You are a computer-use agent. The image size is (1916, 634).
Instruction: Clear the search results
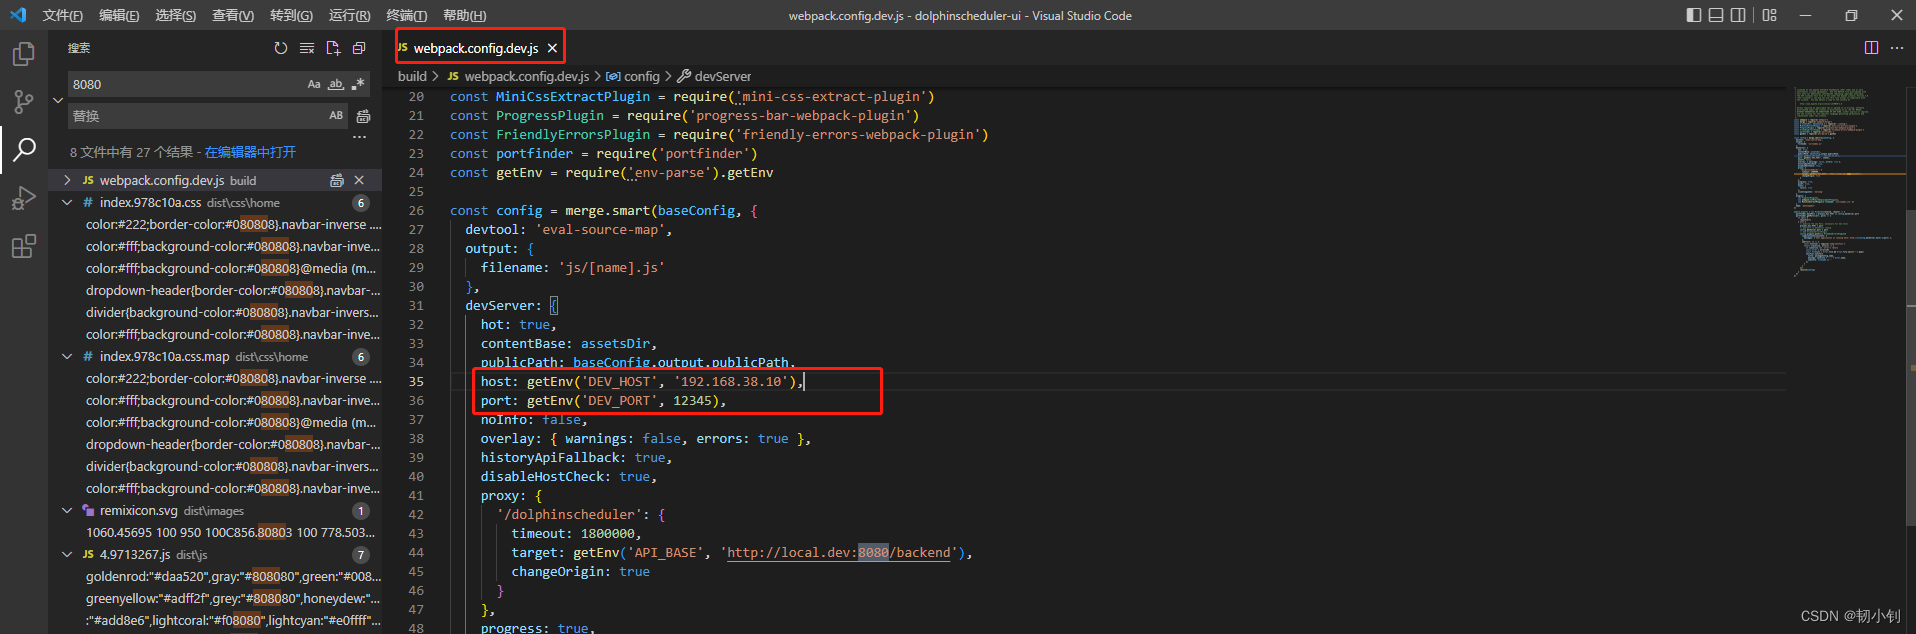coord(307,48)
